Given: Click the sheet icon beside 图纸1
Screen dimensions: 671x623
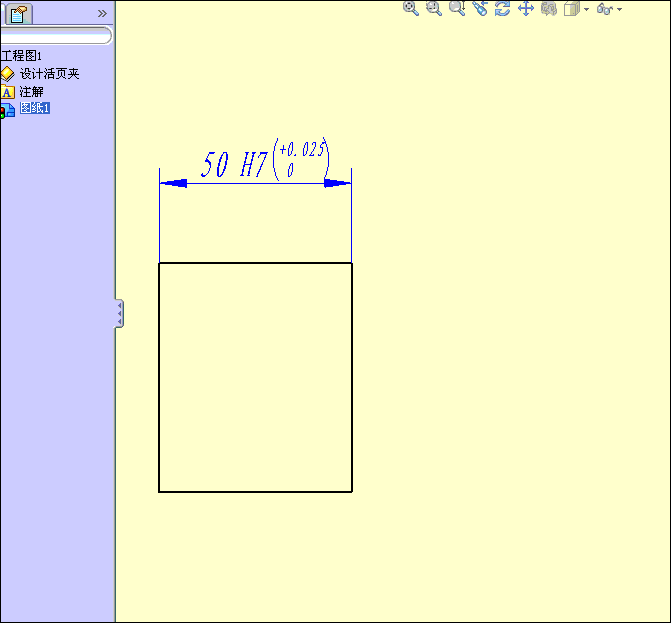Looking at the screenshot, I should (x=7, y=110).
